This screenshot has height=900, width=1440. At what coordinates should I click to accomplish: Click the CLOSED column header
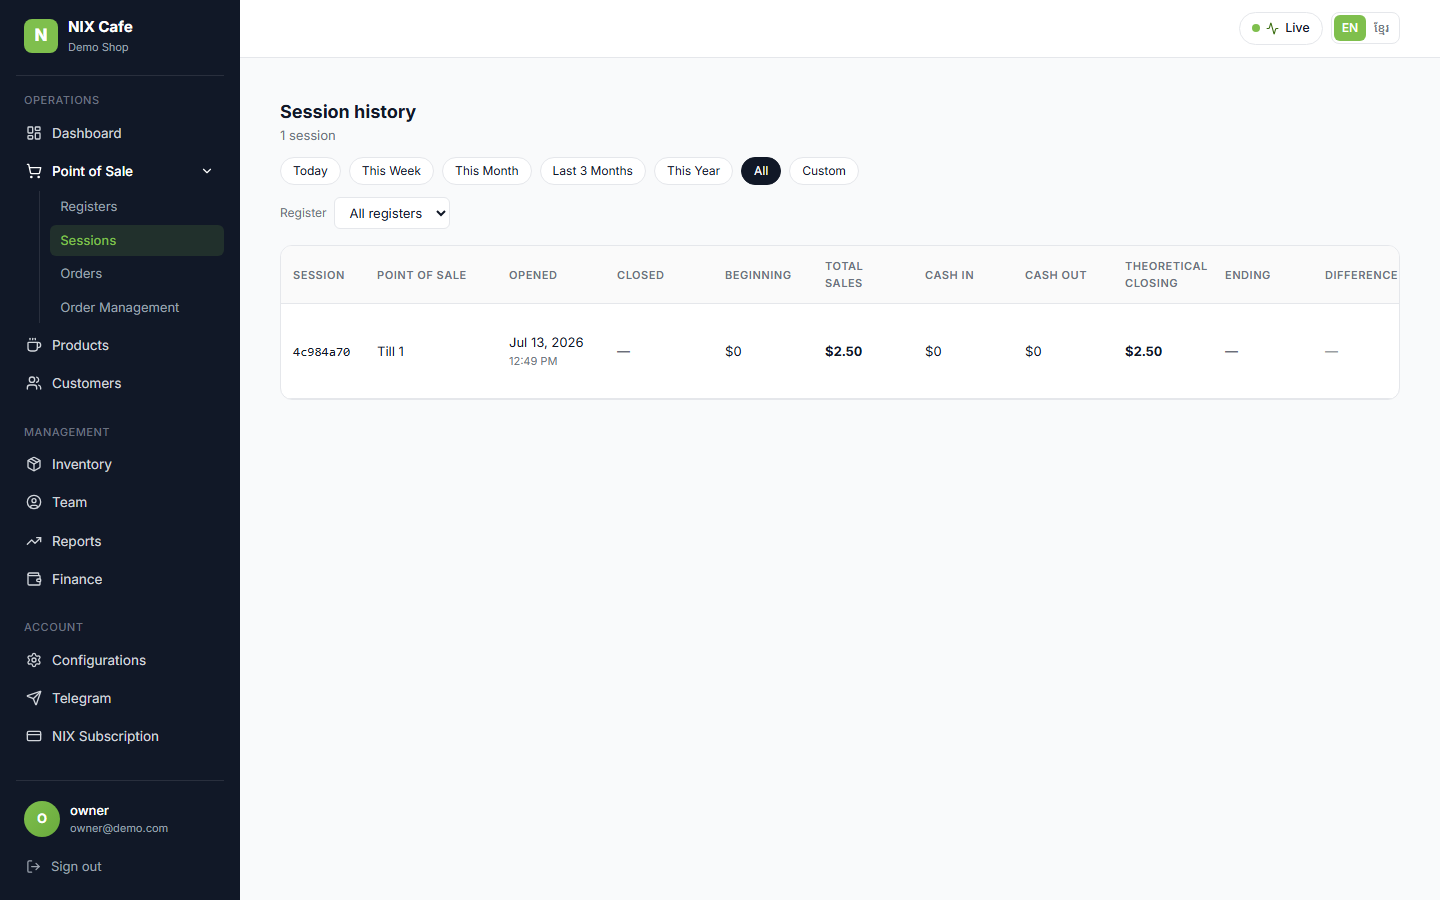tap(640, 275)
